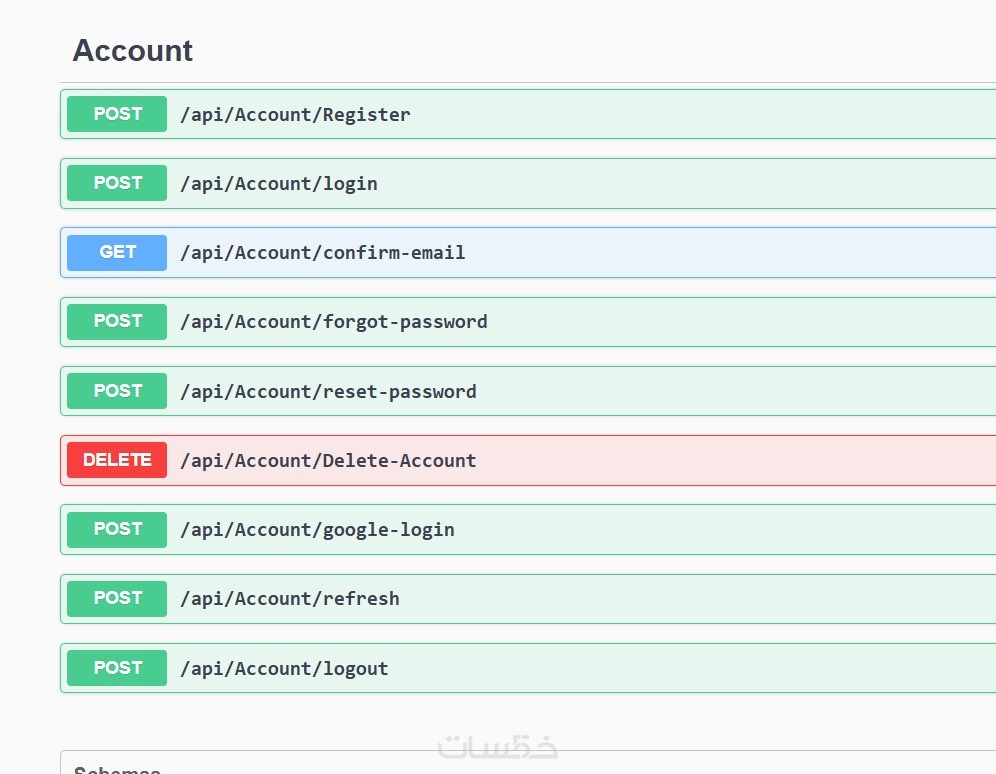Click the POST badge for refresh
This screenshot has height=774, width=996.
click(117, 598)
